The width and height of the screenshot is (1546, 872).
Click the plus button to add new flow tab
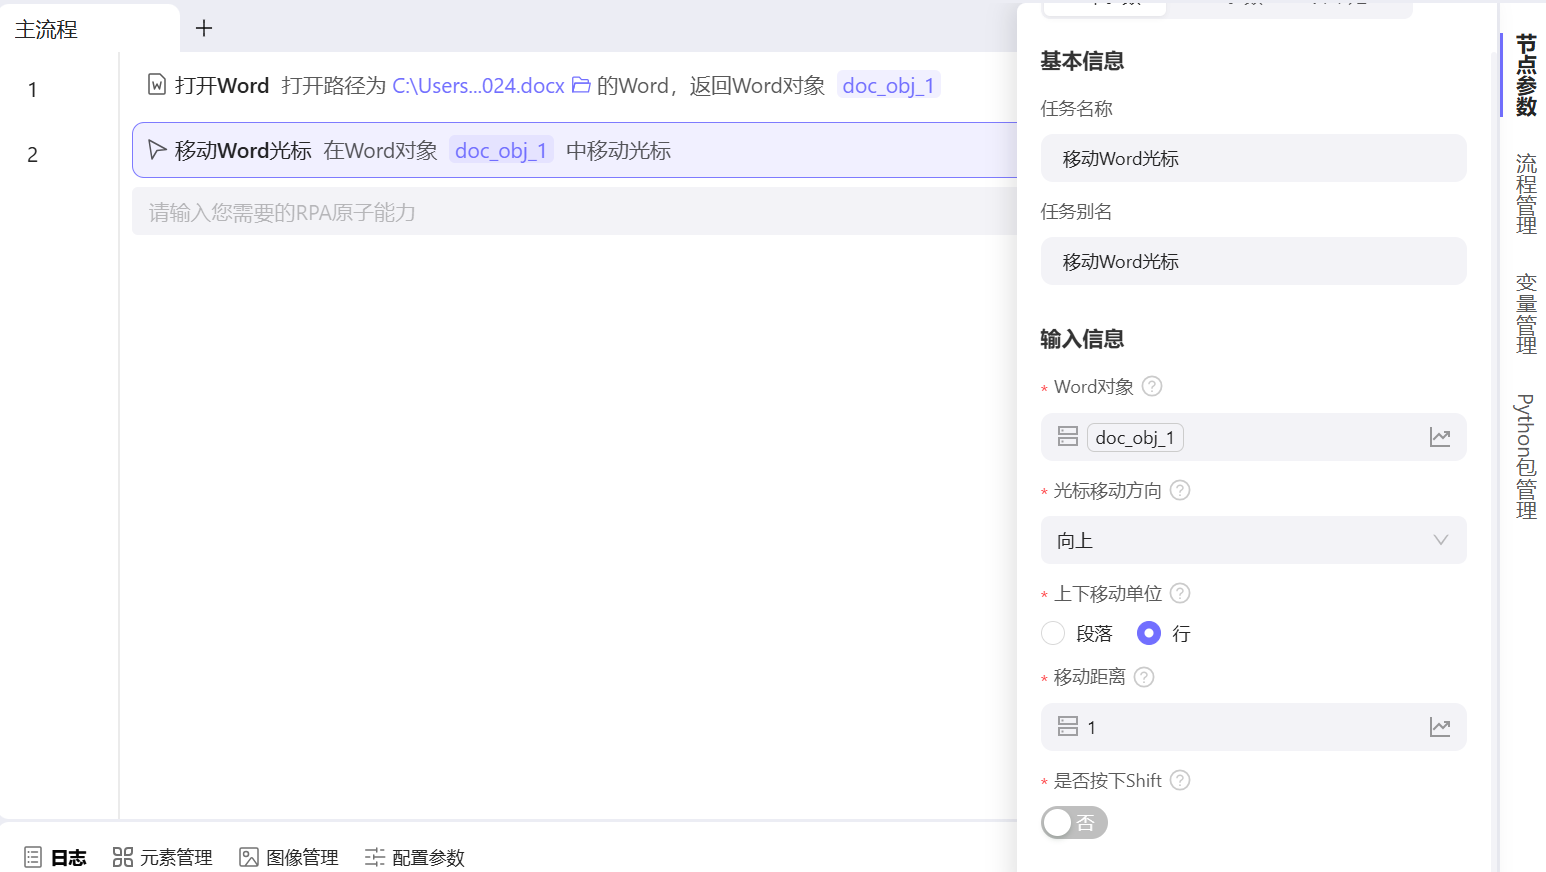(x=203, y=28)
